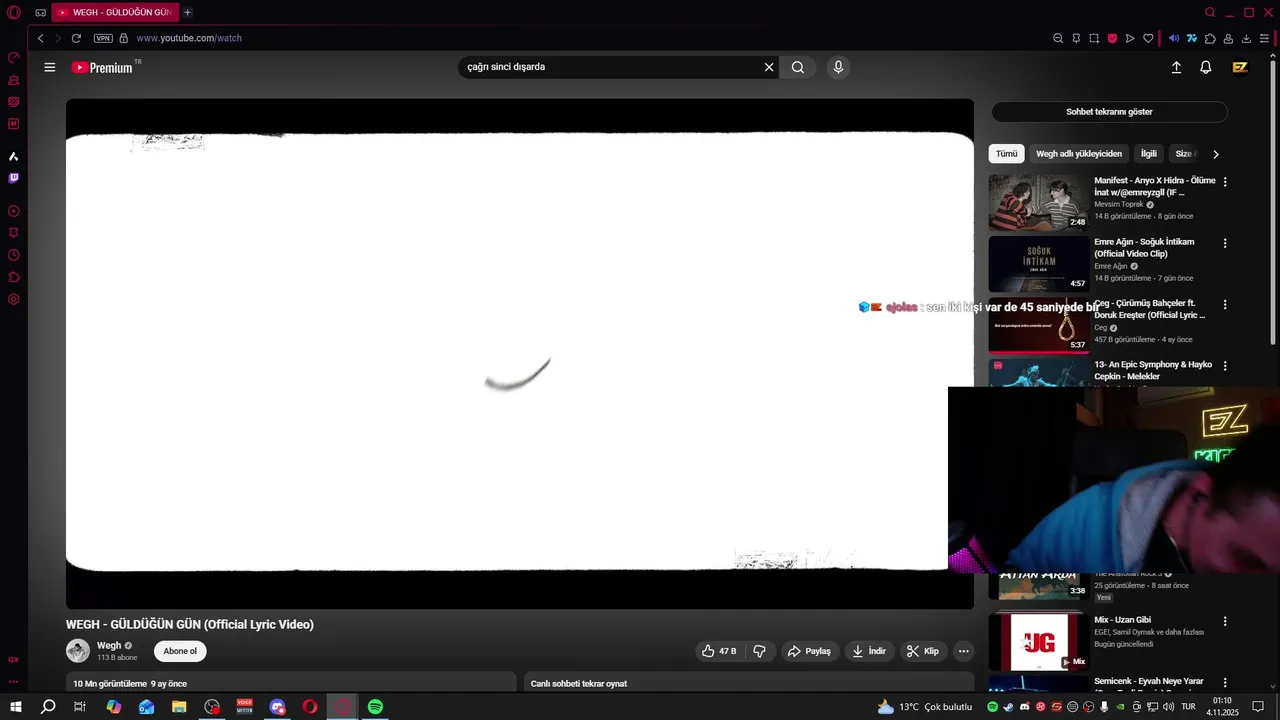1280x720 pixels.
Task: Open options for An Epic Symphony video
Action: click(x=1225, y=366)
